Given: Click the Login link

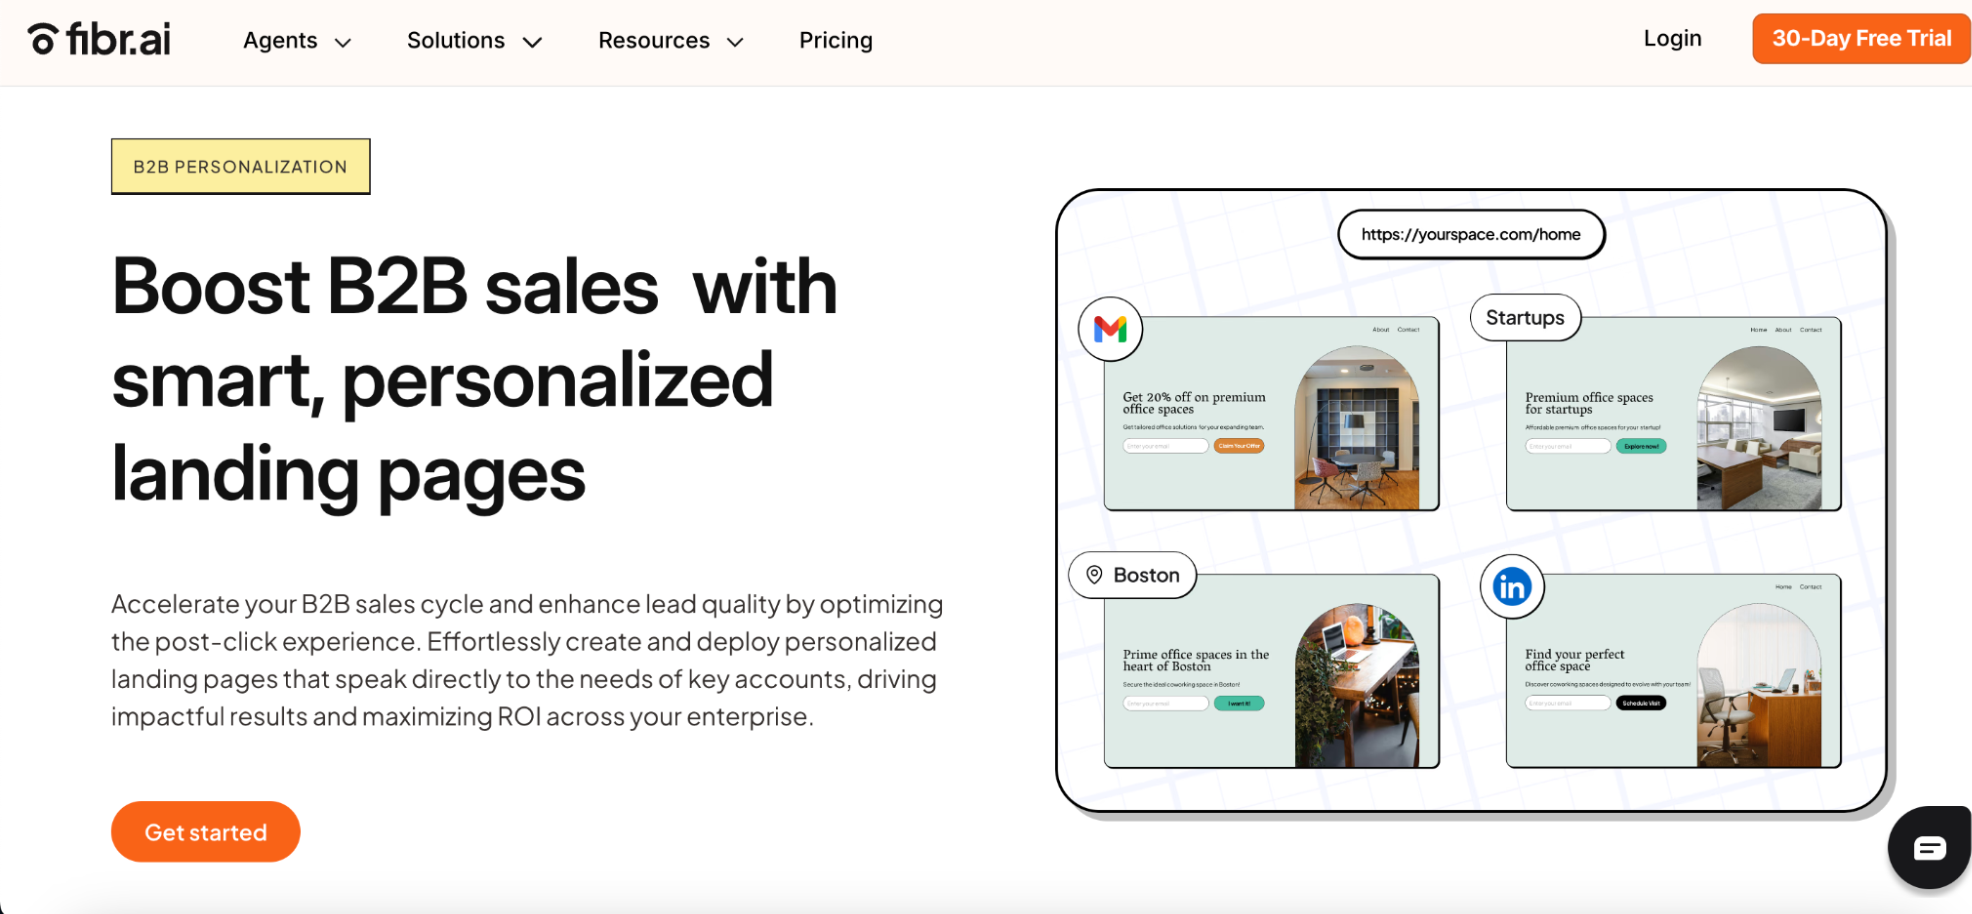Looking at the screenshot, I should point(1672,39).
